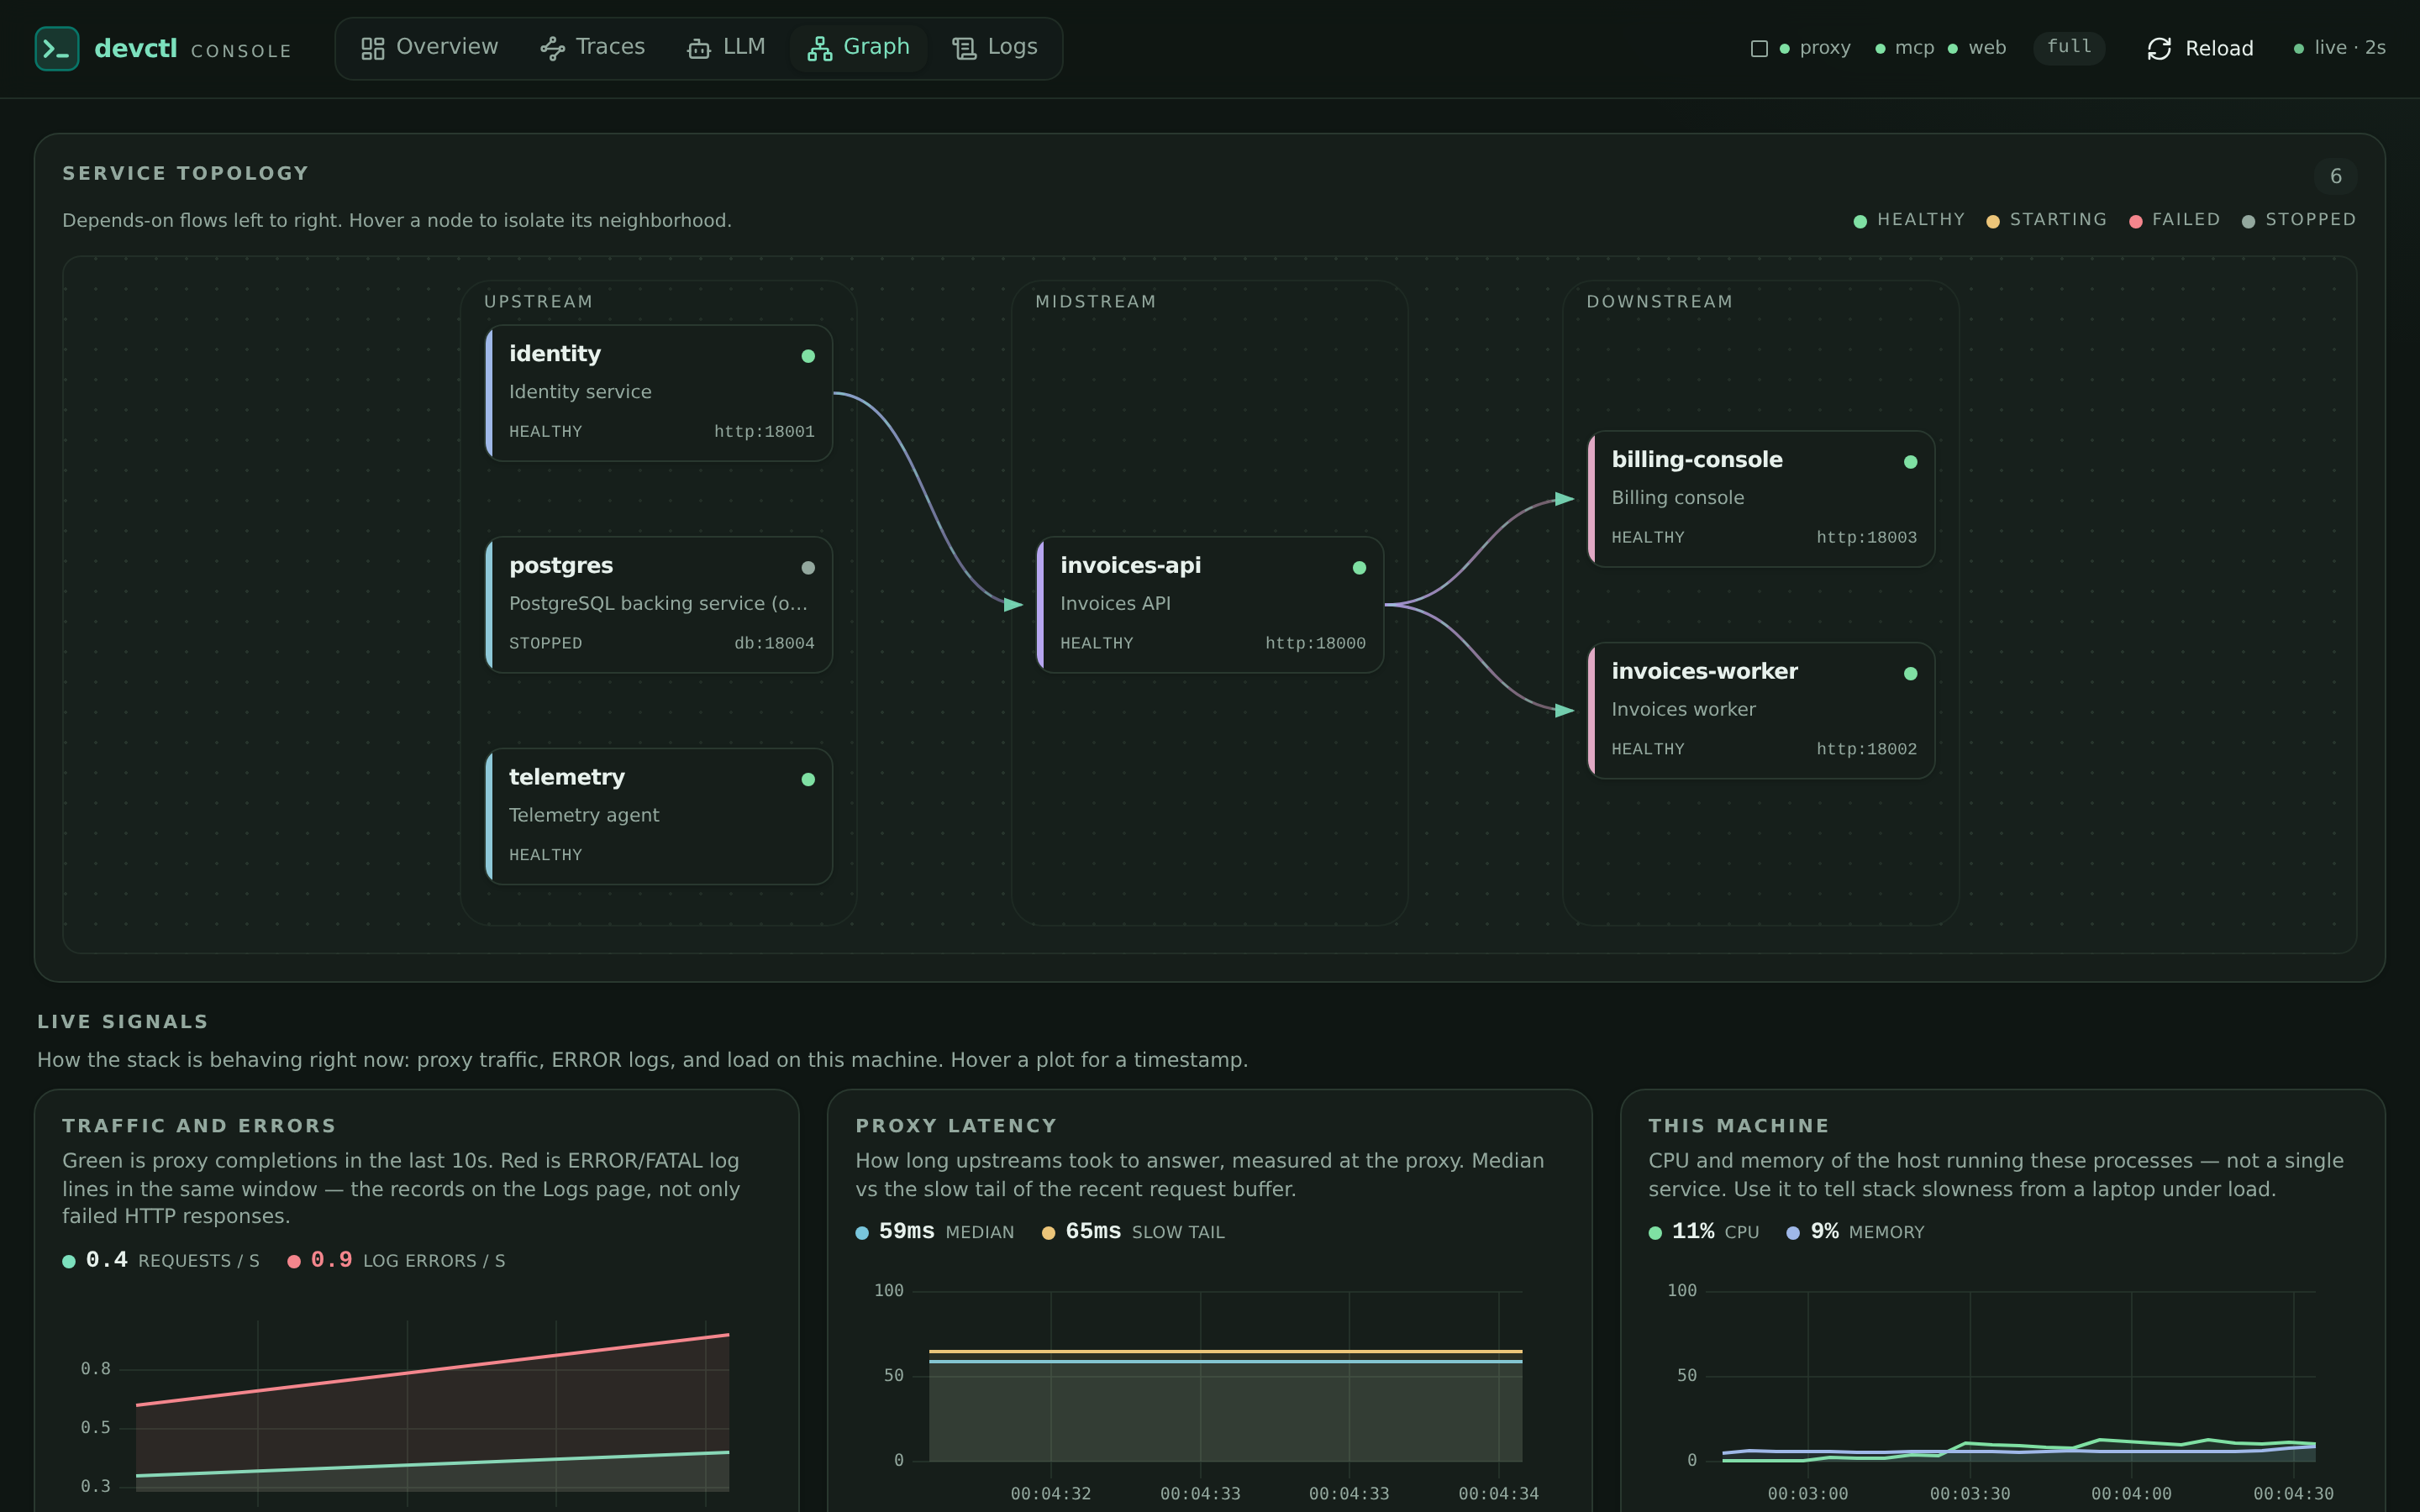2420x1512 pixels.
Task: Select the invoices-worker node card
Action: pyautogui.click(x=1761, y=711)
